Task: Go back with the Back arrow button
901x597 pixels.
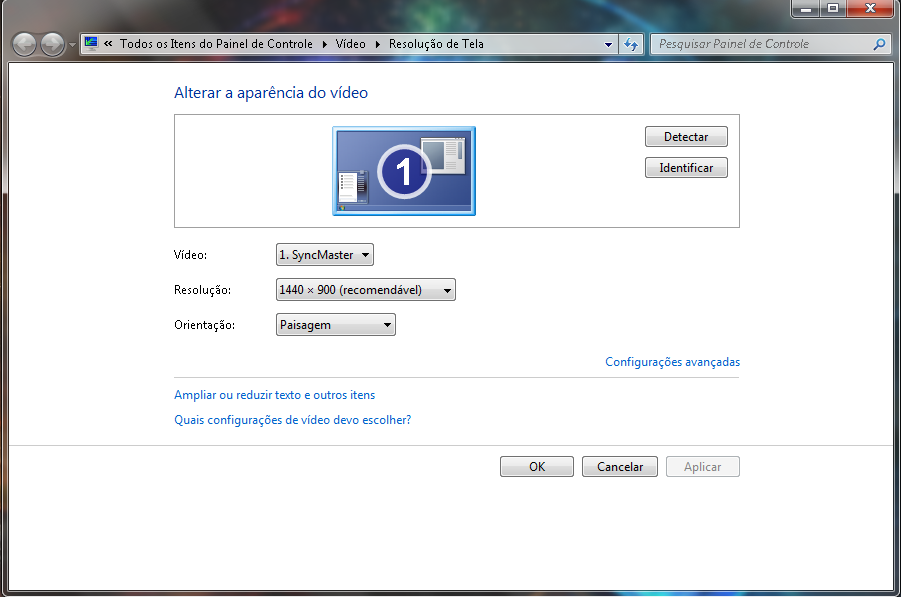Action: tap(24, 44)
